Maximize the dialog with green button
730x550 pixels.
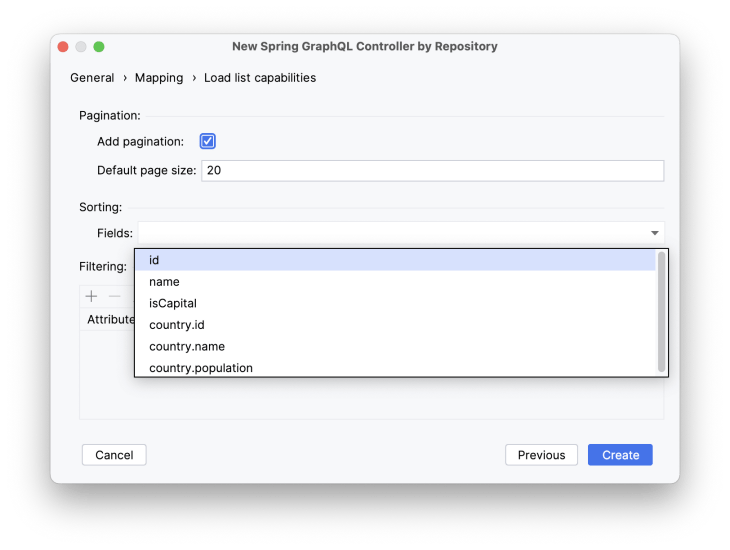(x=99, y=47)
